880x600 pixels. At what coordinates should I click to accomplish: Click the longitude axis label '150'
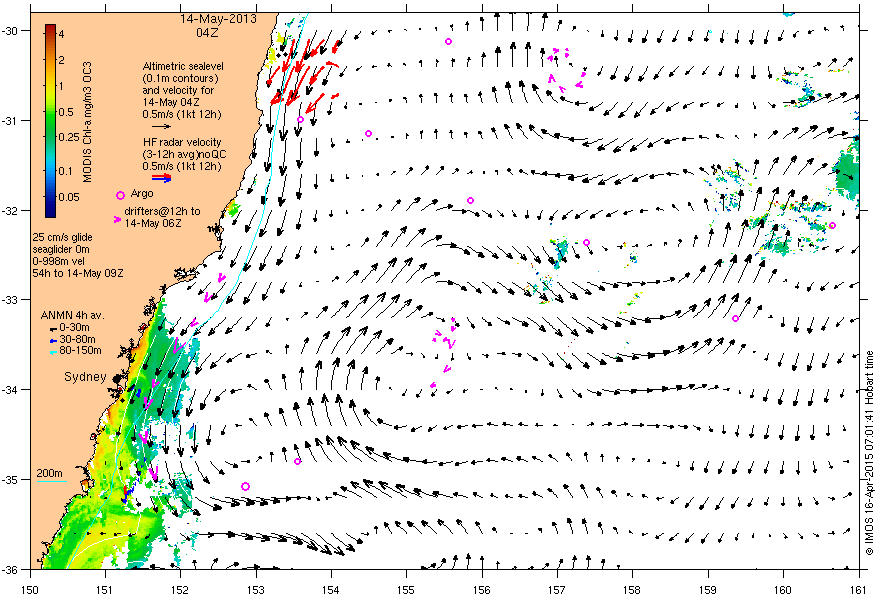pos(30,590)
